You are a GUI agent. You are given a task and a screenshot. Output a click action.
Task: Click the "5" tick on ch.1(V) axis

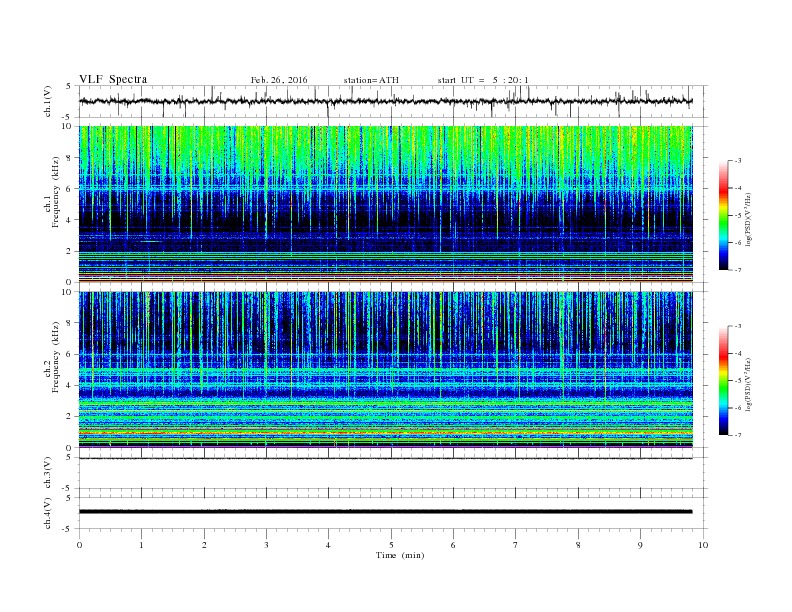[70, 86]
